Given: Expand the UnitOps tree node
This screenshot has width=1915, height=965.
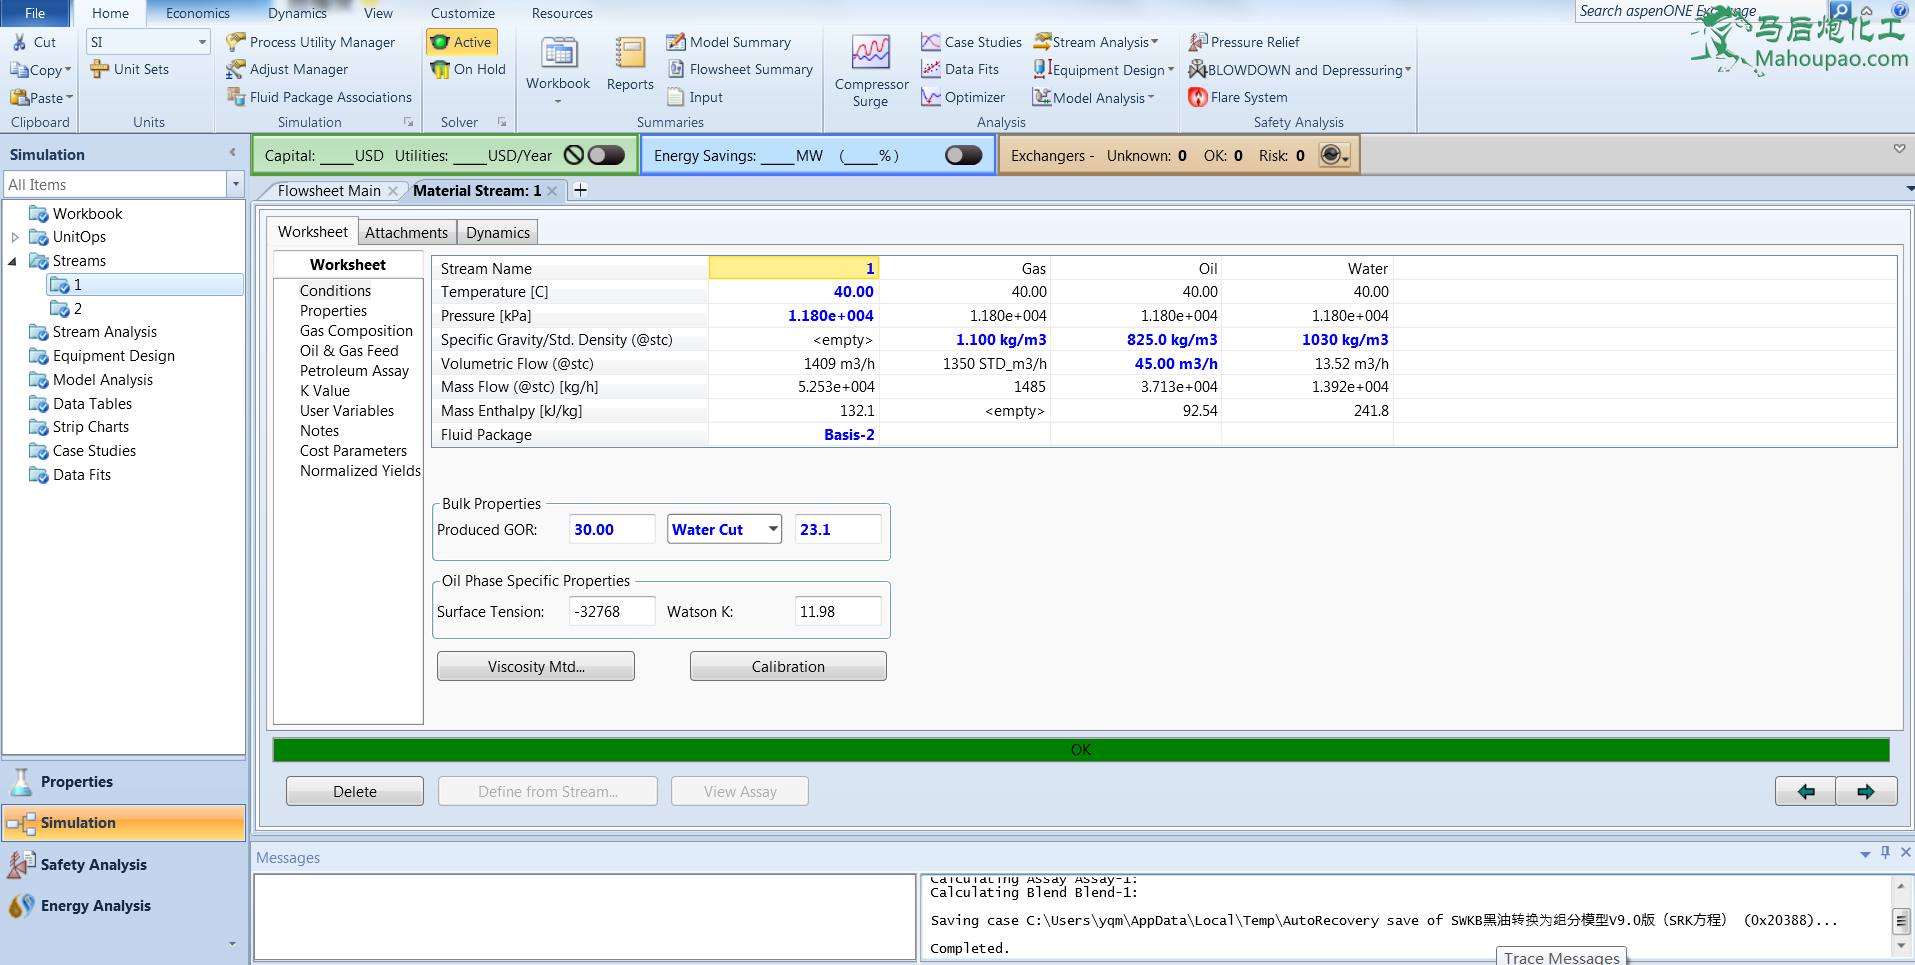Looking at the screenshot, I should 15,237.
